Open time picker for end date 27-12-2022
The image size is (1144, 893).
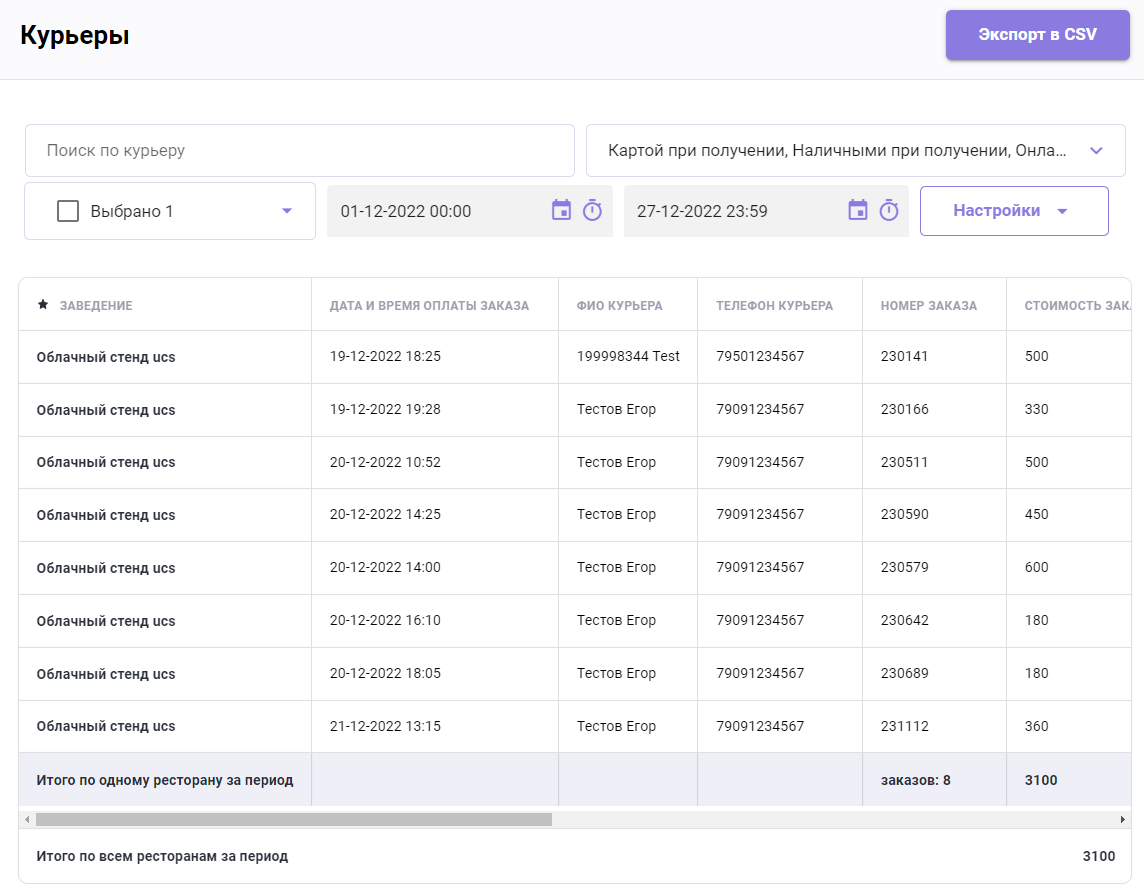tap(889, 210)
